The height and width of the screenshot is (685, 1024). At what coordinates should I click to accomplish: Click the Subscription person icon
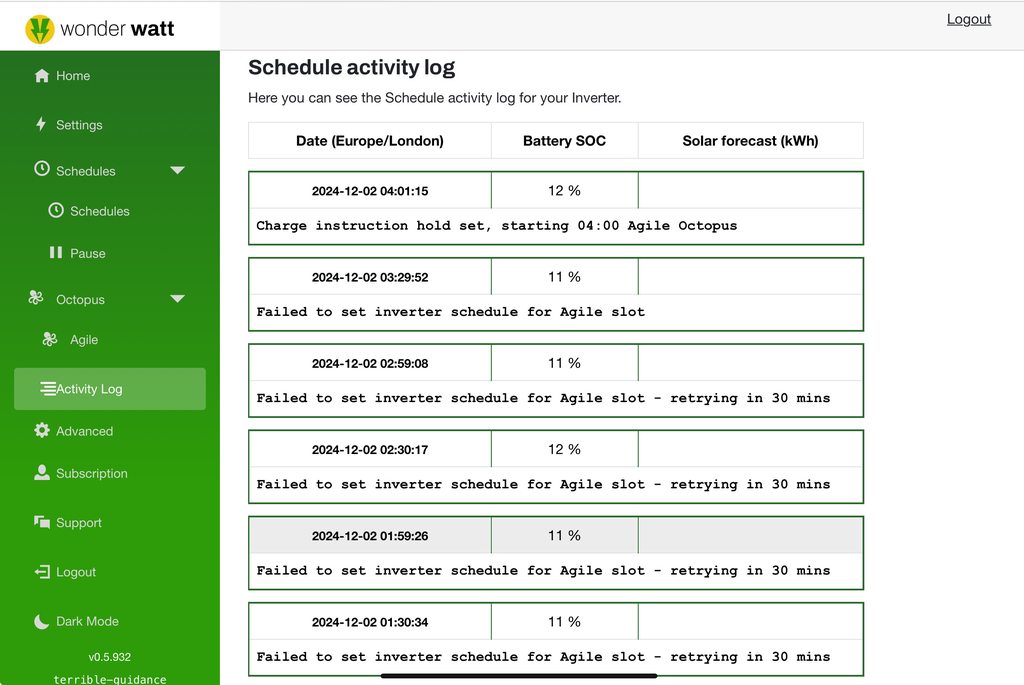point(42,473)
